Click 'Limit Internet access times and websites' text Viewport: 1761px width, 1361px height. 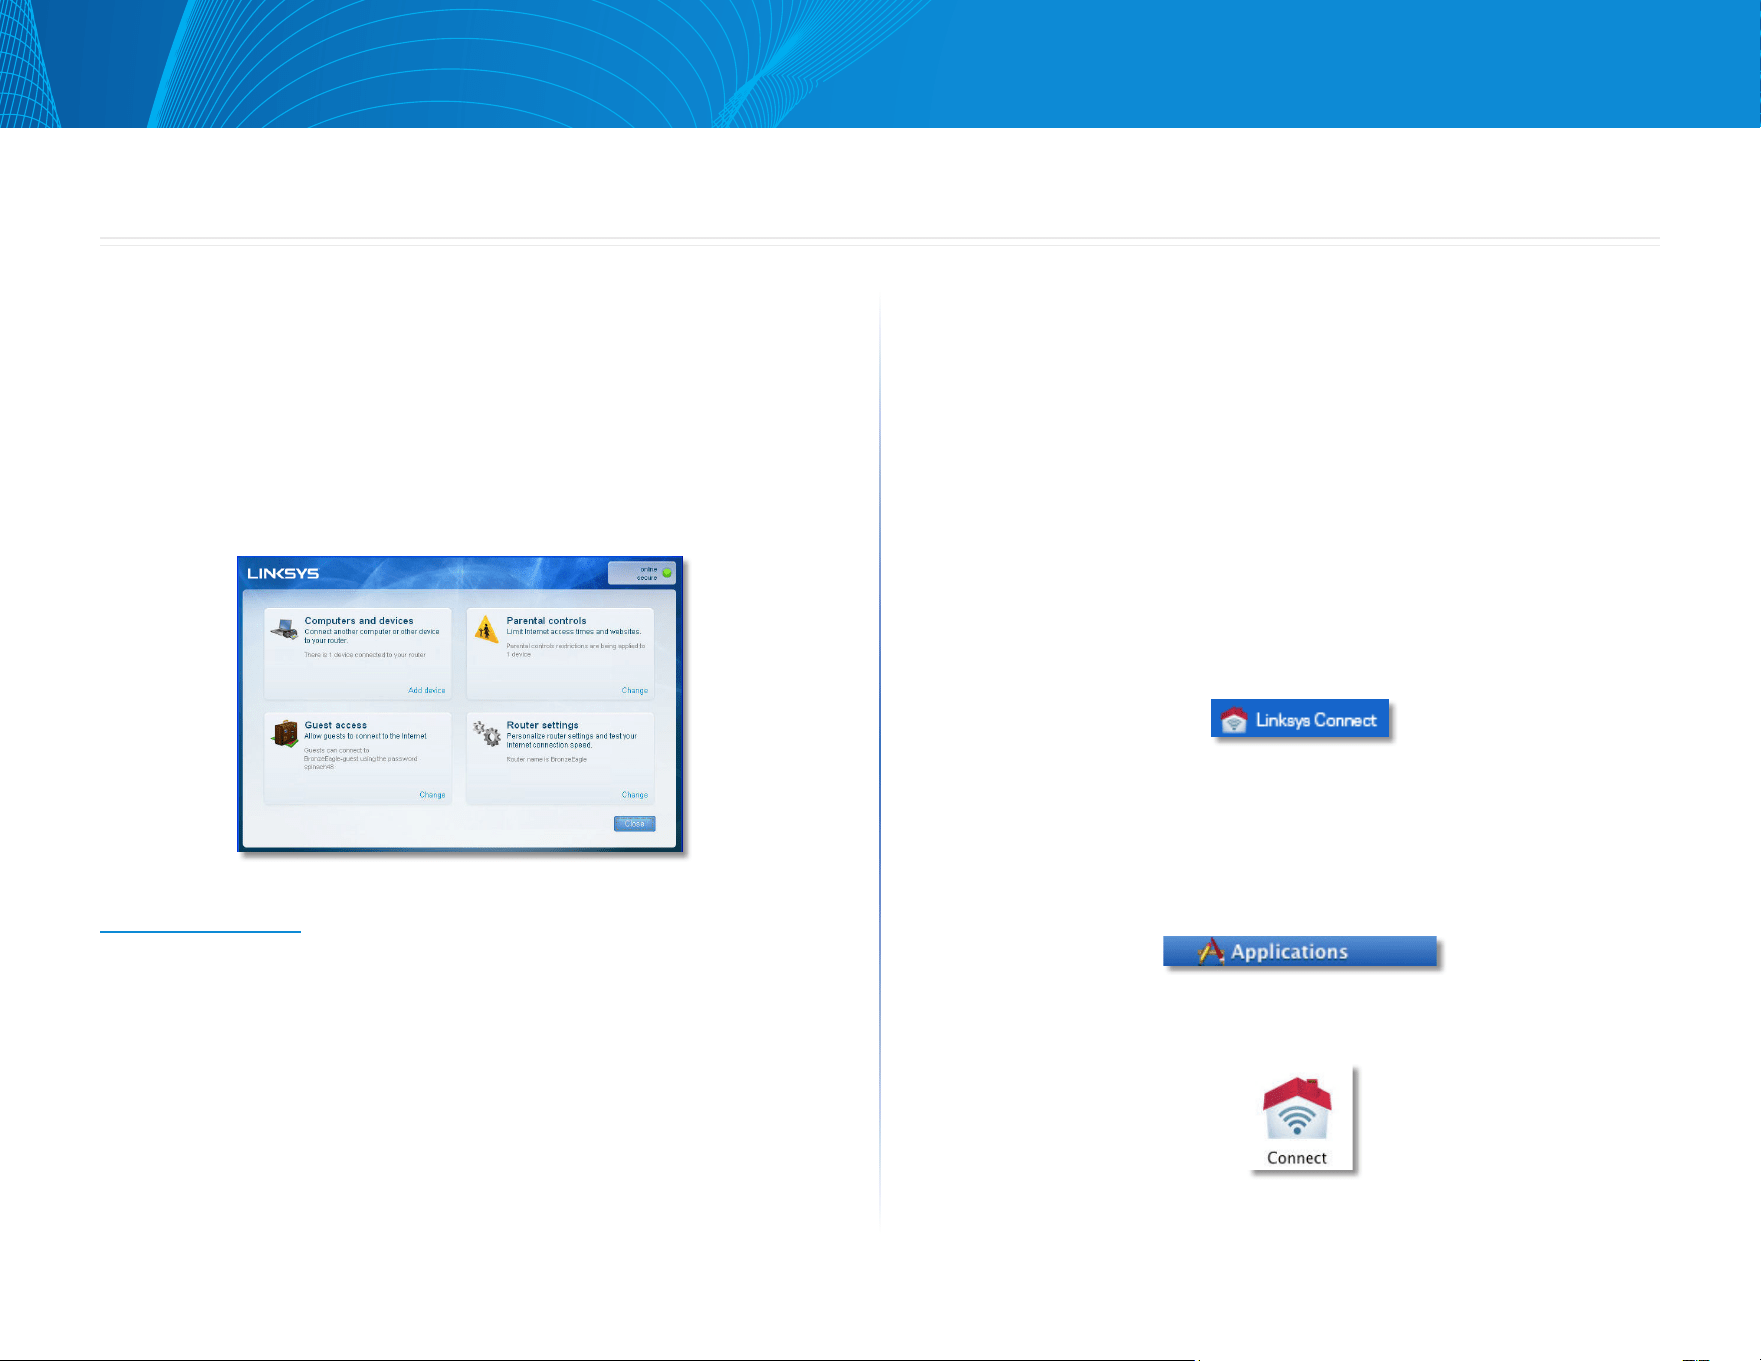coord(574,632)
